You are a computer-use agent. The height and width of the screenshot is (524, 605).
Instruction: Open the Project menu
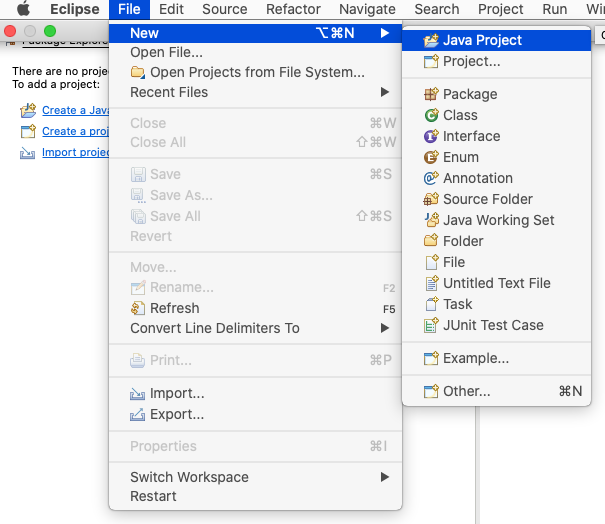tap(500, 9)
